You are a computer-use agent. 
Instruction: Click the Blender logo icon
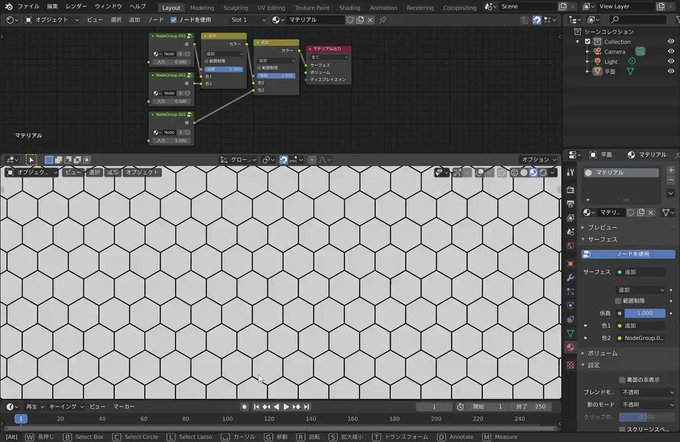tap(9, 7)
